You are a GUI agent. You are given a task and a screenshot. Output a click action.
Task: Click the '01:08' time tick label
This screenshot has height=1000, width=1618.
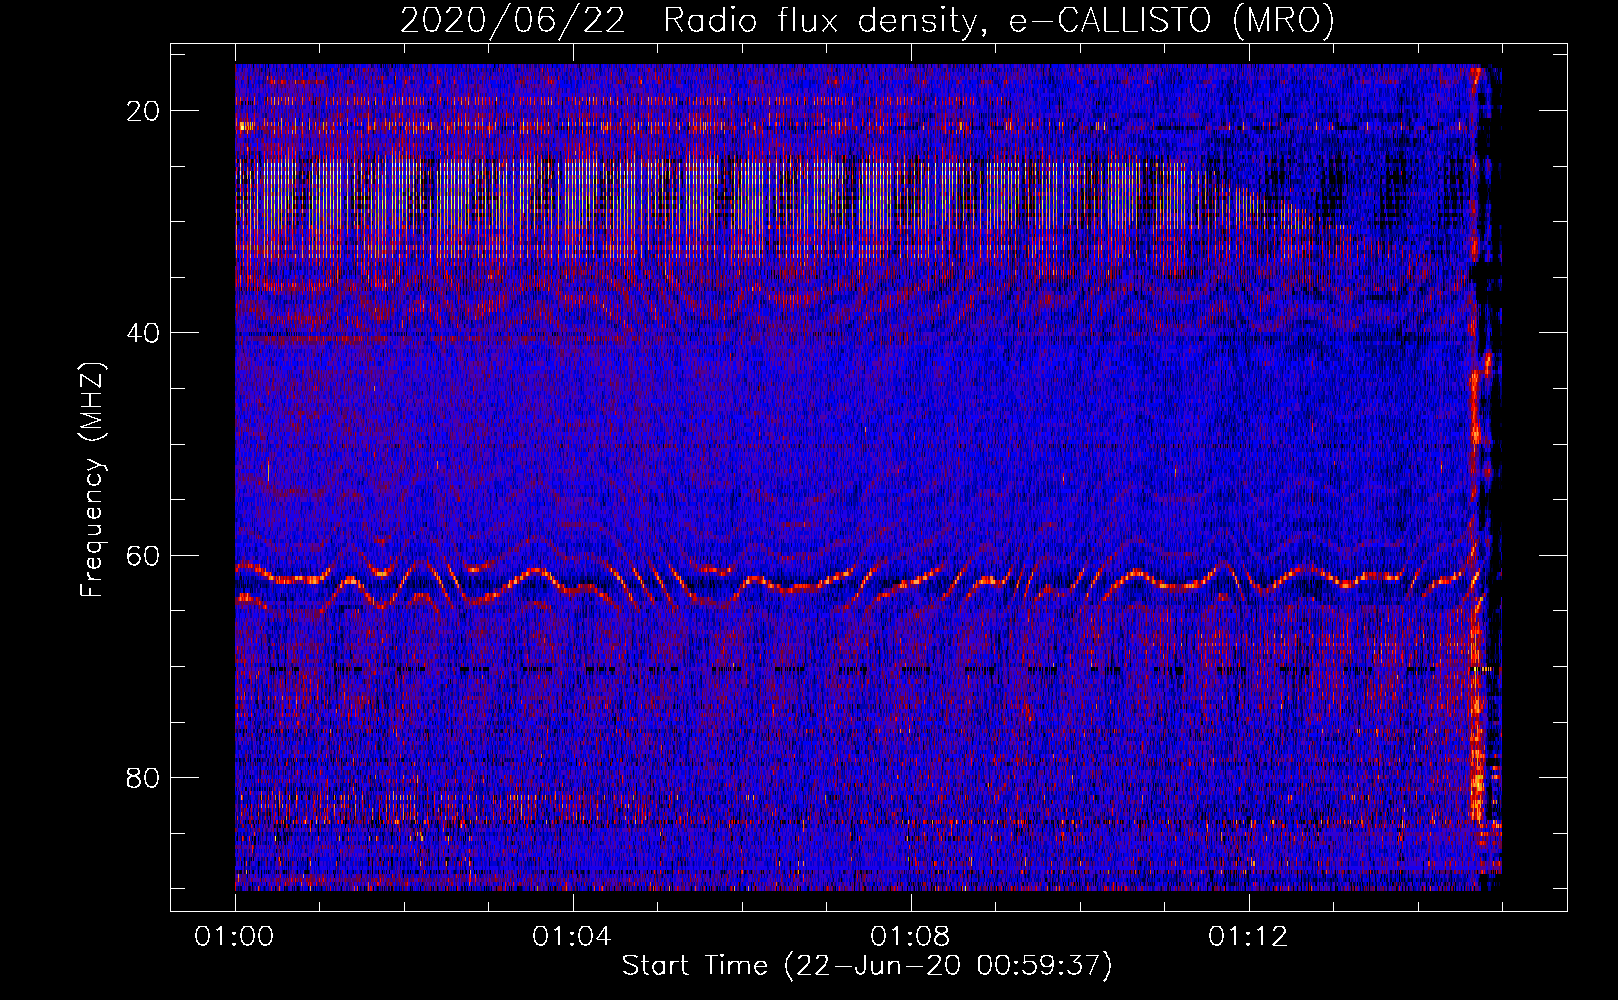click(910, 937)
